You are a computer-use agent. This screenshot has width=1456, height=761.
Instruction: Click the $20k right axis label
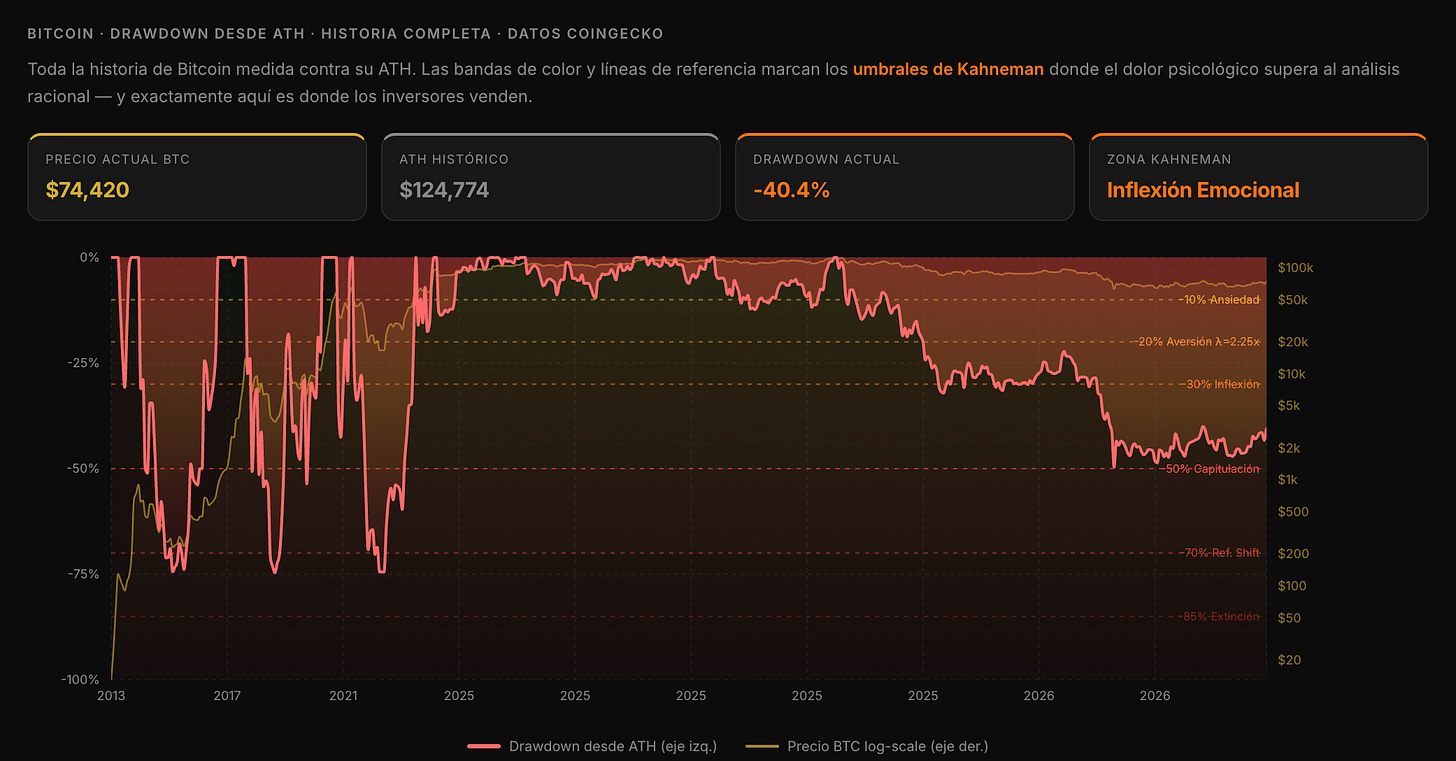click(1293, 342)
